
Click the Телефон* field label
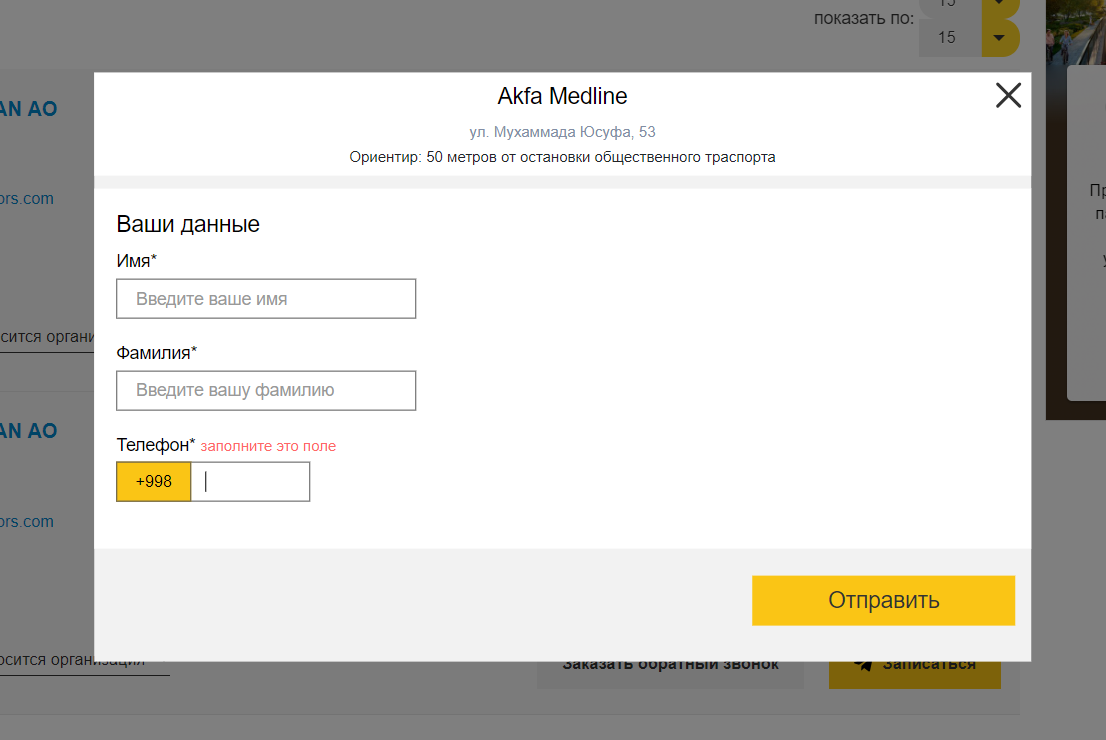click(155, 445)
